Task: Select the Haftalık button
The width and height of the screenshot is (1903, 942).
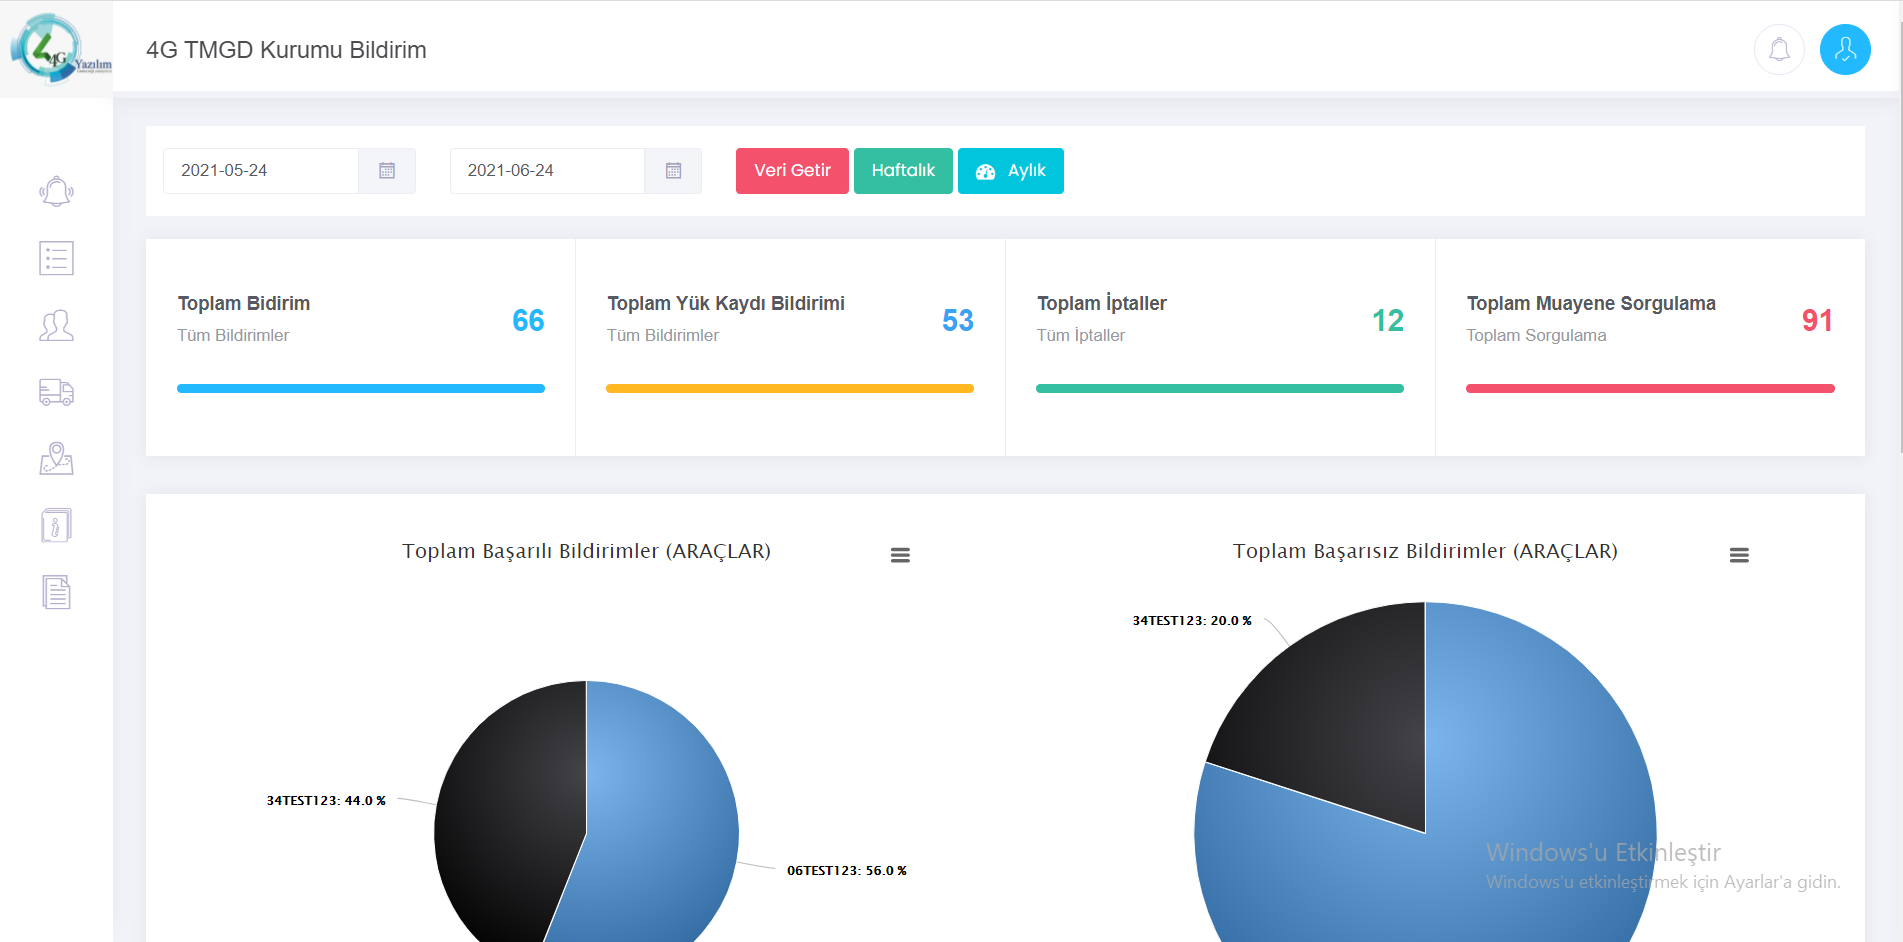Action: click(903, 171)
